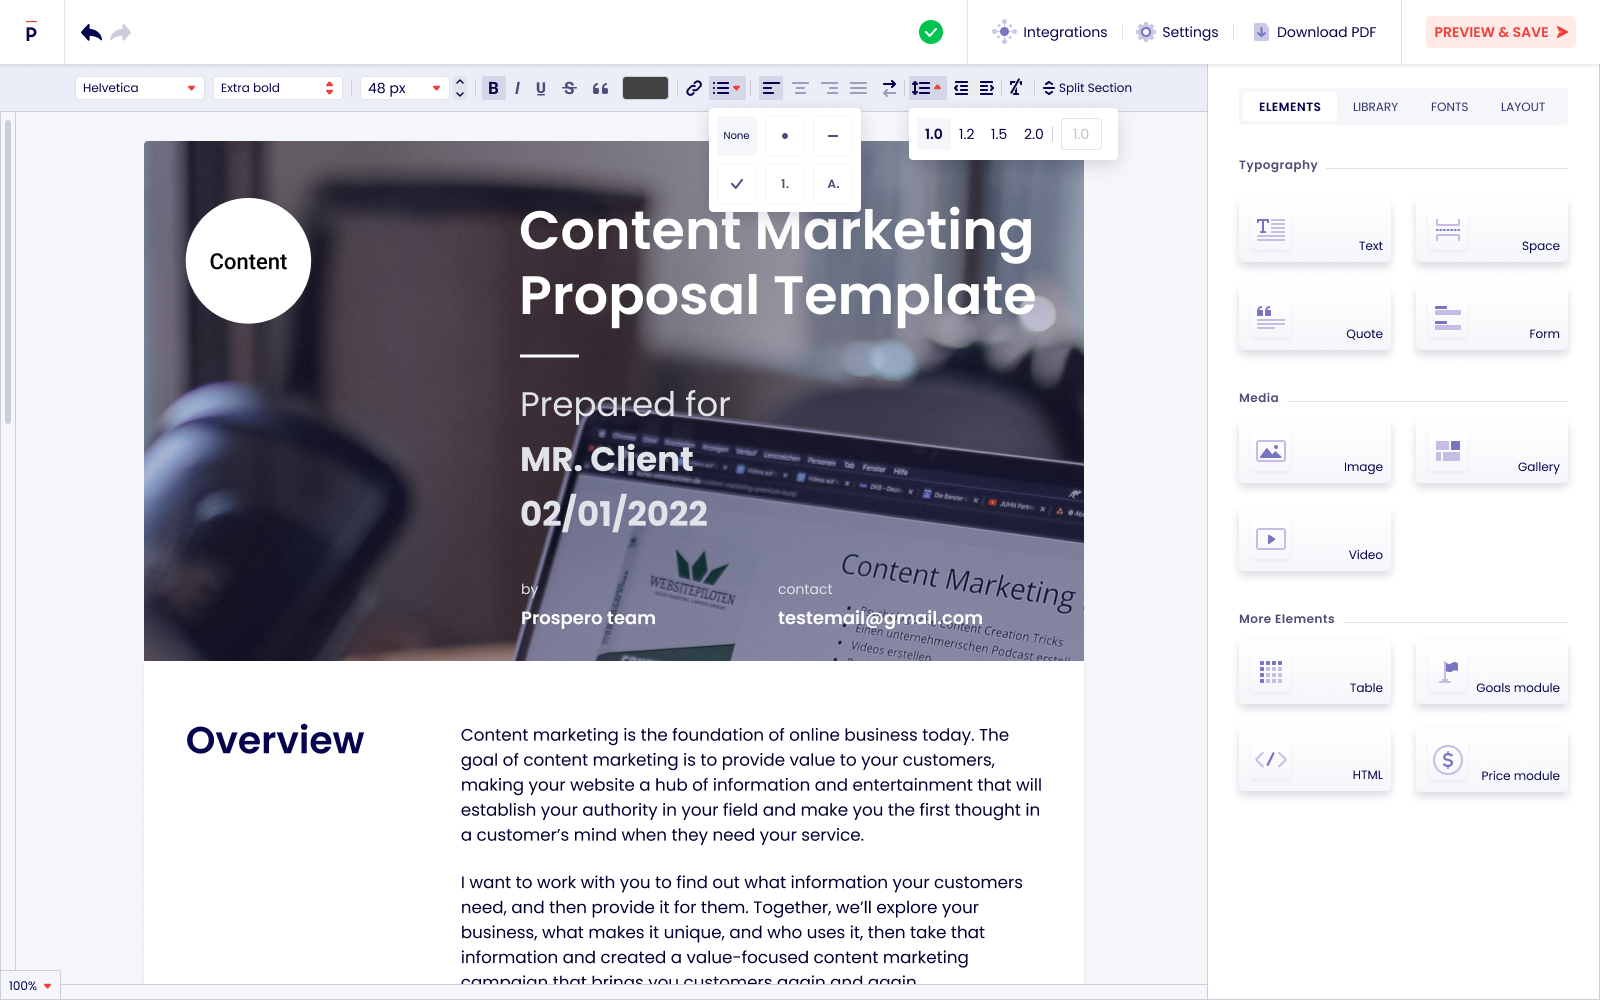Viewport: 1600px width, 1000px height.
Task: Click the custom line-height input field
Action: (1081, 133)
